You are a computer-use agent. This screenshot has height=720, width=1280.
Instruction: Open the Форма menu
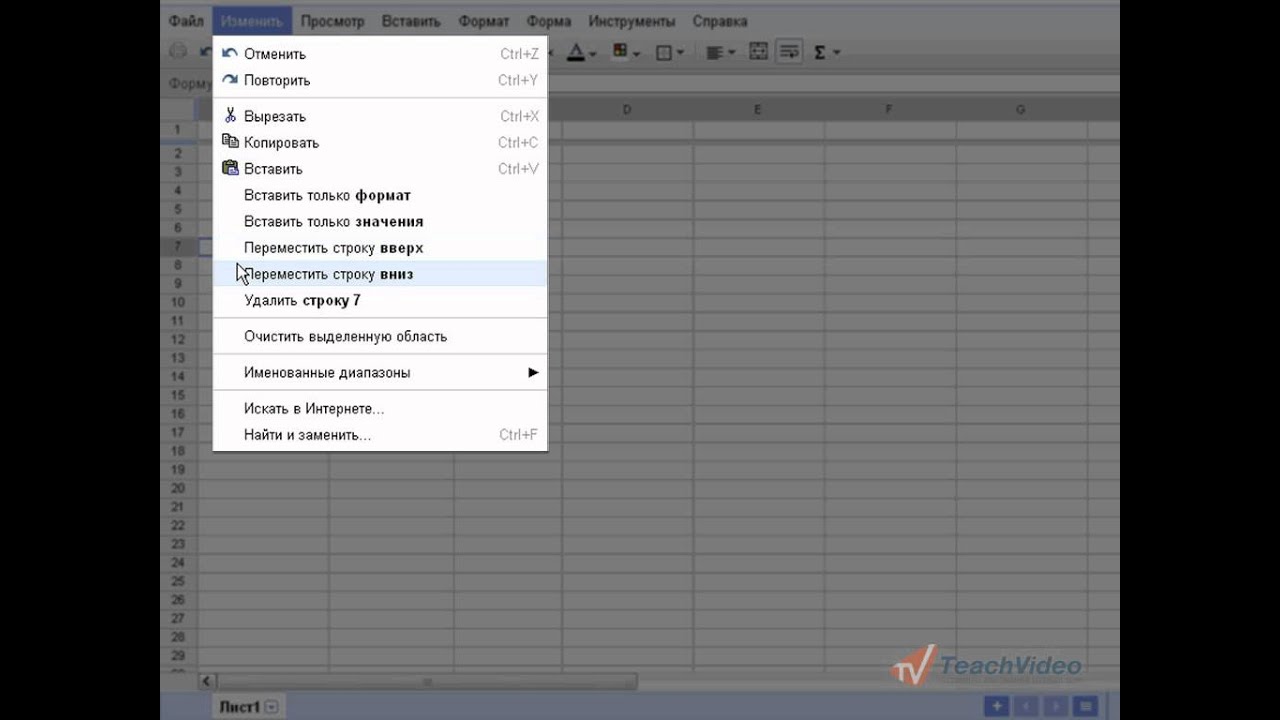point(548,21)
